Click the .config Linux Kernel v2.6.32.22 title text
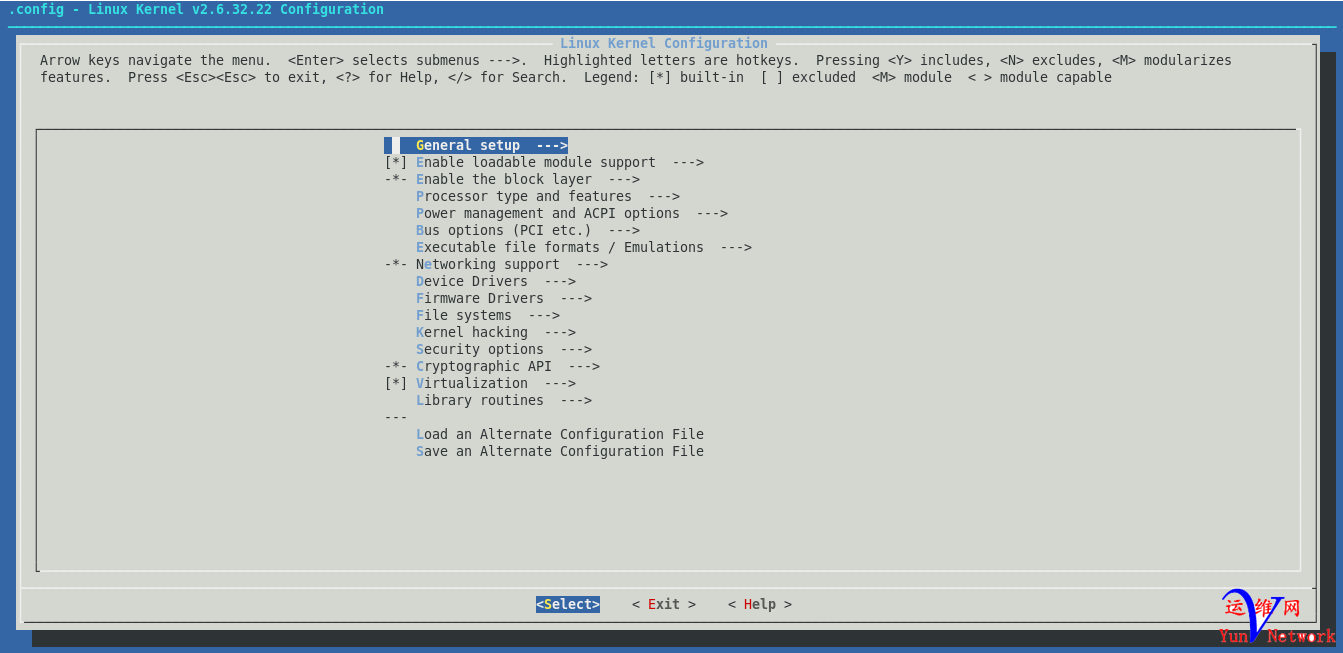 click(196, 9)
